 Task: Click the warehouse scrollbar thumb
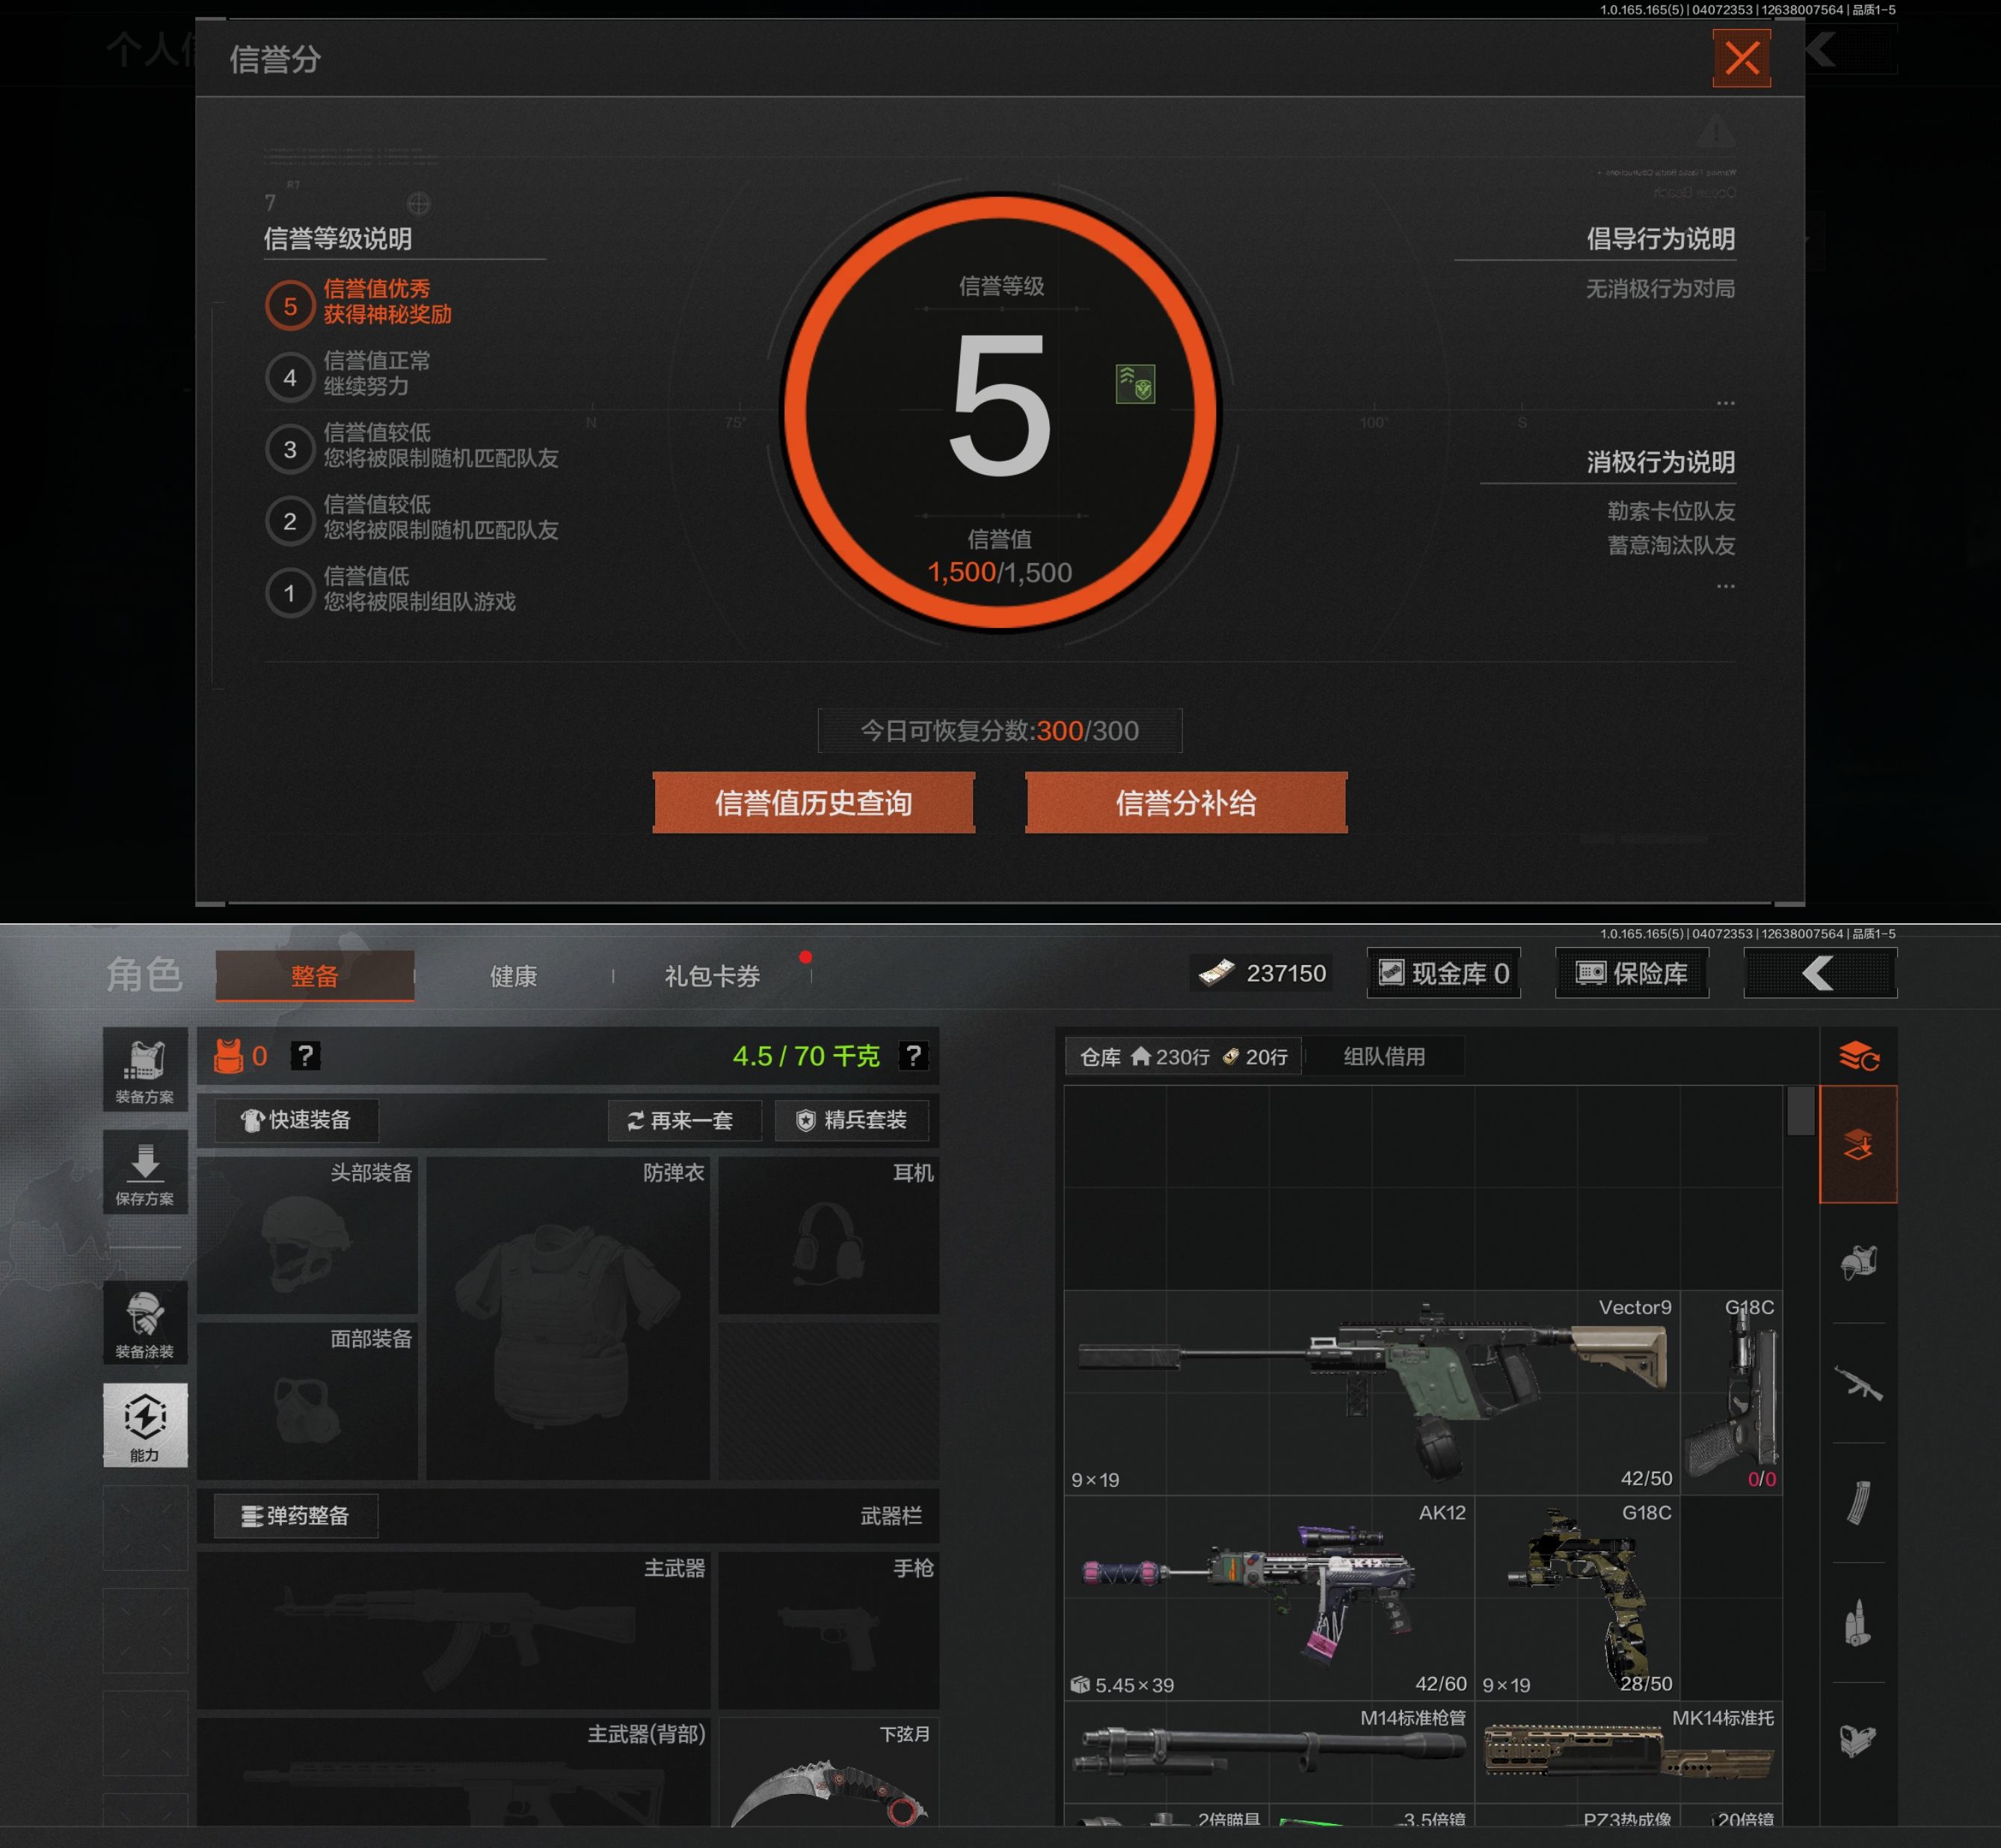pyautogui.click(x=1800, y=1111)
